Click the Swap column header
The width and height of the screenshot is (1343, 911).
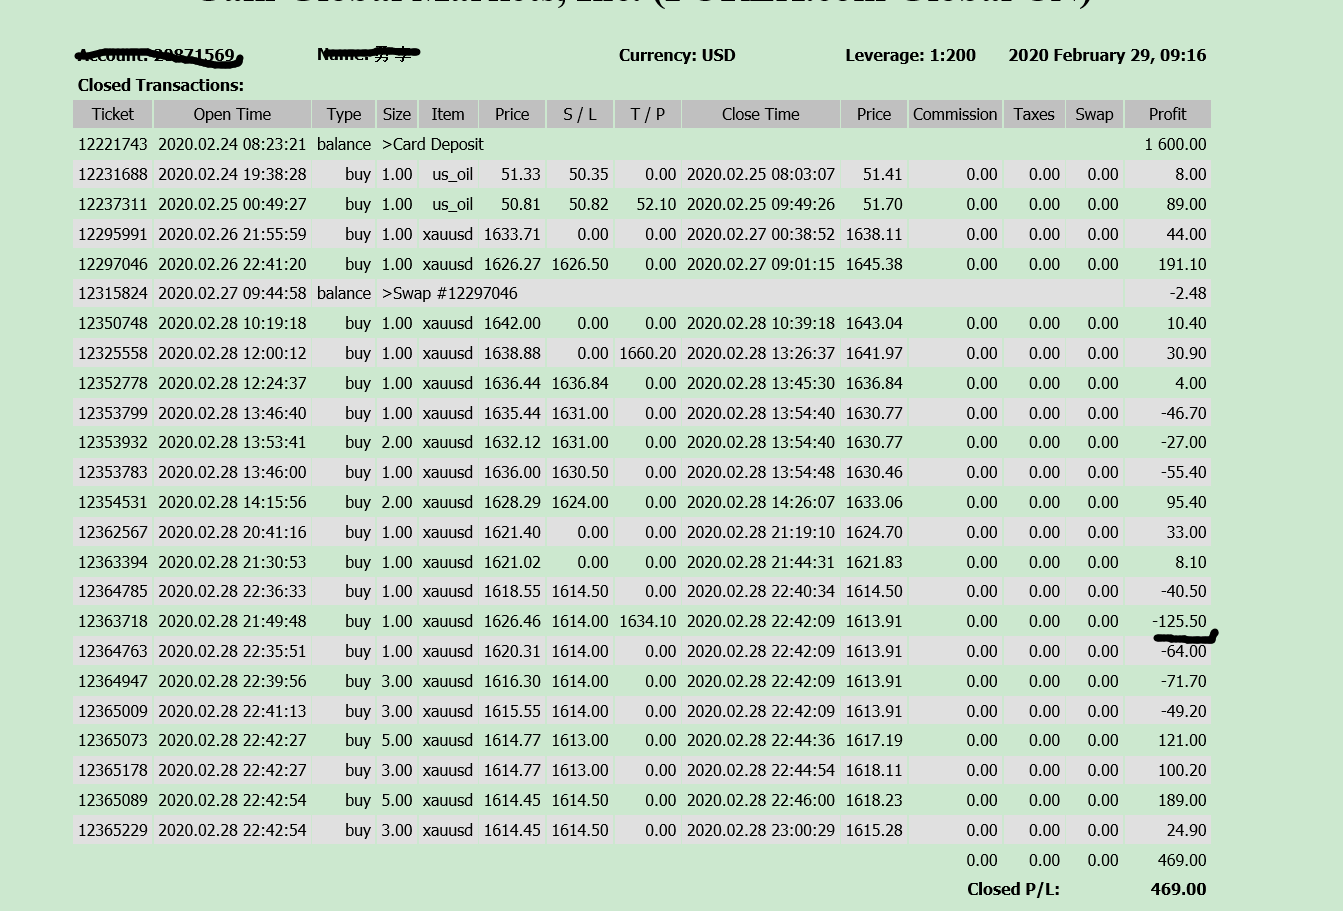coord(1094,114)
